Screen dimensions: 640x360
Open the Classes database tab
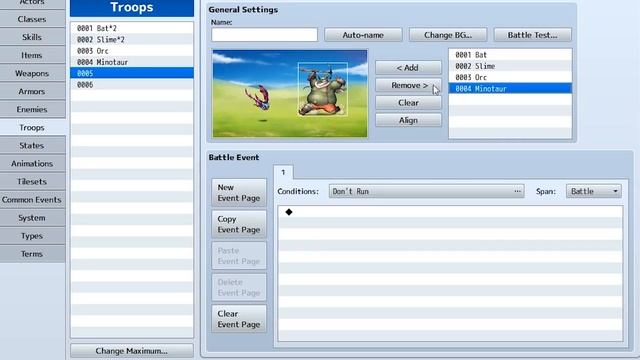click(32, 19)
